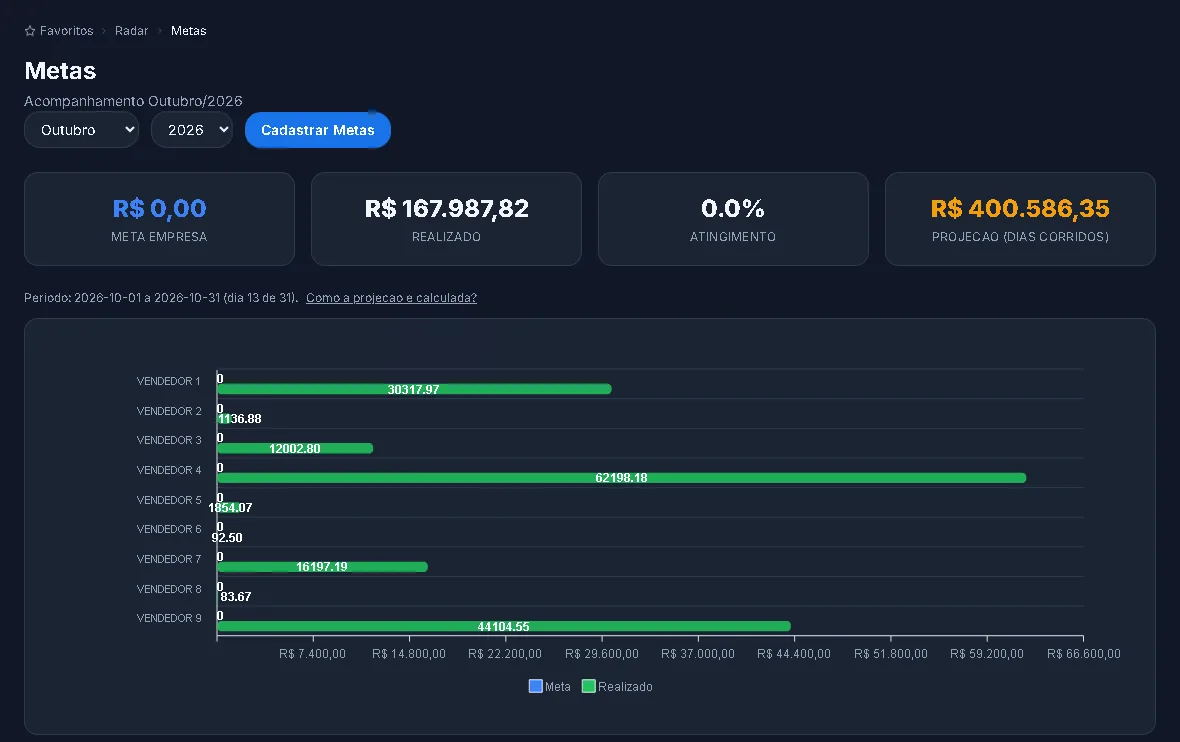Click the VENDEDOR 6 axis label

169,529
